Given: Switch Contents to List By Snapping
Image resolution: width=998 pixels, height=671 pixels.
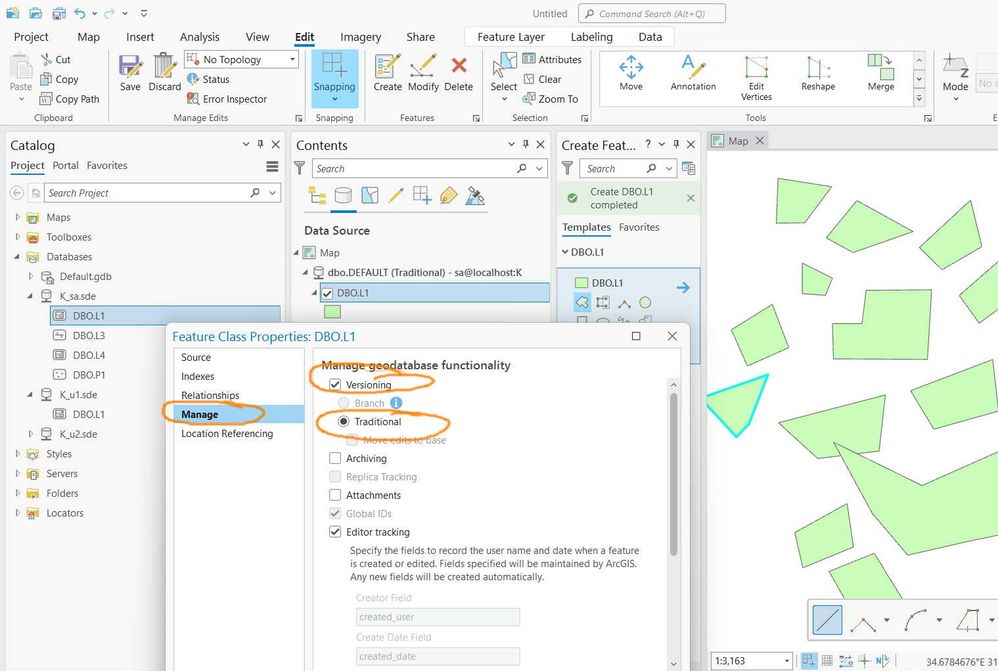Looking at the screenshot, I should (x=422, y=195).
